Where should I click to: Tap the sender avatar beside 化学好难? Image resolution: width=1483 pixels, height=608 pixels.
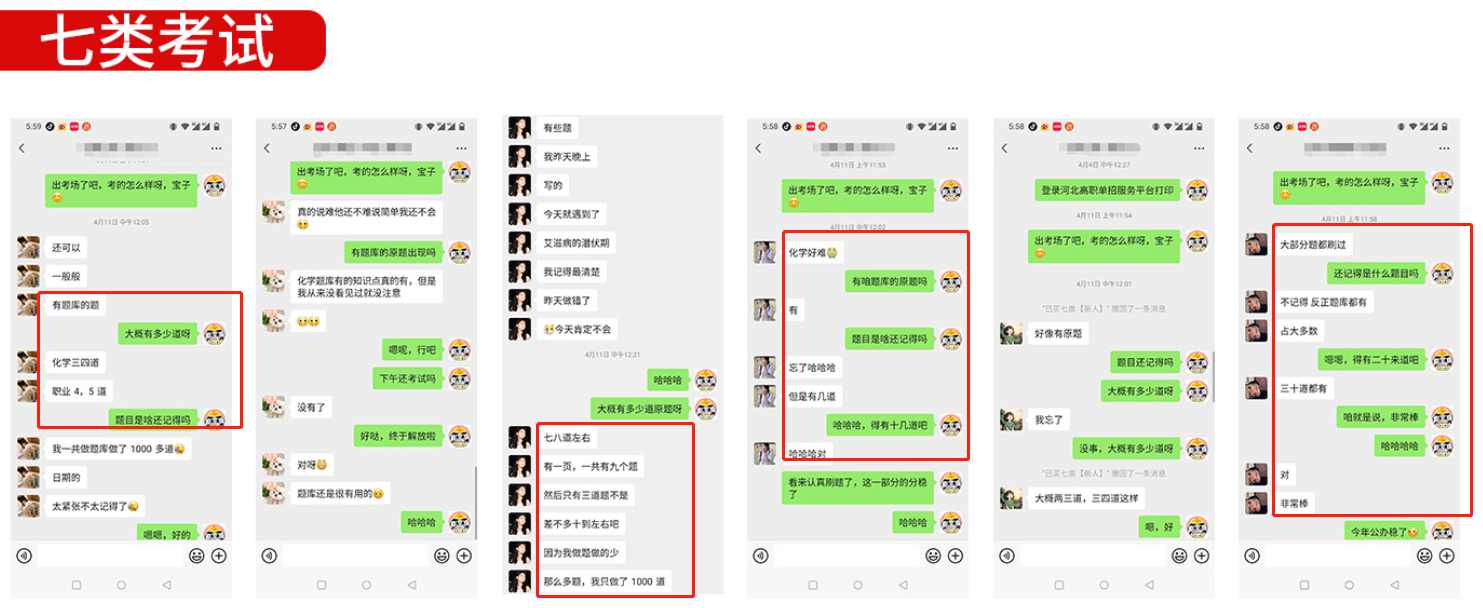[x=764, y=252]
